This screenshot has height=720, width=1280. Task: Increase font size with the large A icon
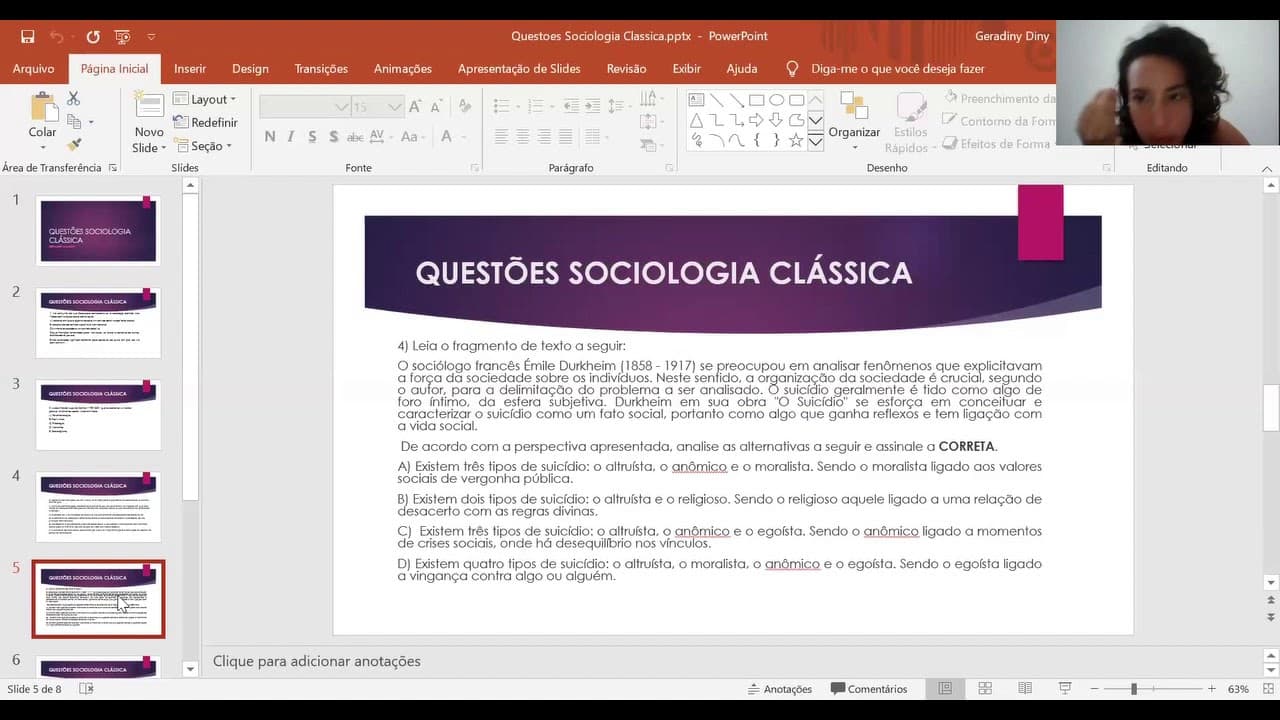coord(416,106)
